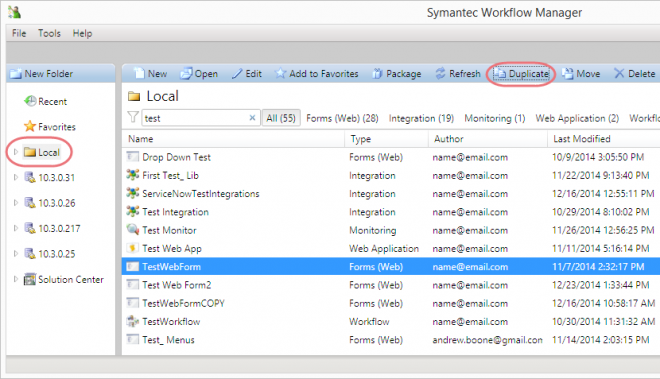Click the Delete X icon
Image resolution: width=660 pixels, height=379 pixels.
(x=619, y=74)
